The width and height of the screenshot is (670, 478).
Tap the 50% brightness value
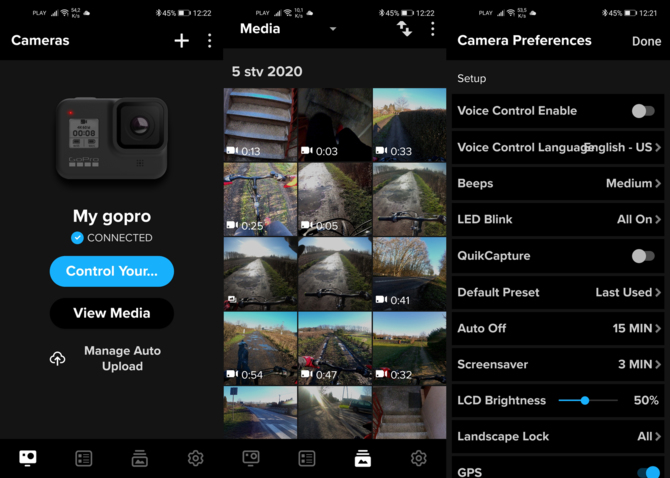tap(646, 400)
